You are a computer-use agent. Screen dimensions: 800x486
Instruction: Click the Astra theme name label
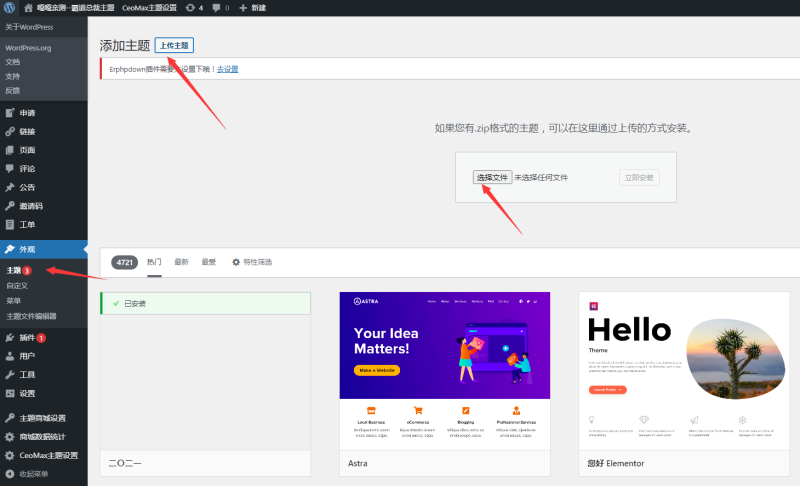(358, 463)
